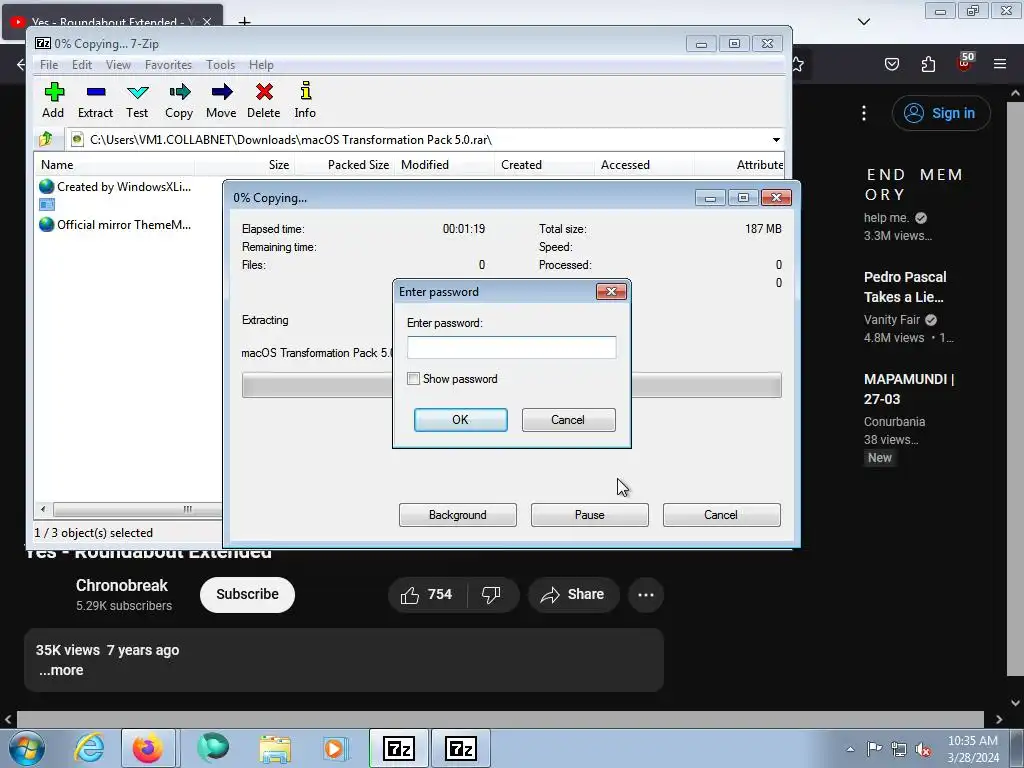
Task: Close the Enter password dialog
Action: tap(611, 292)
